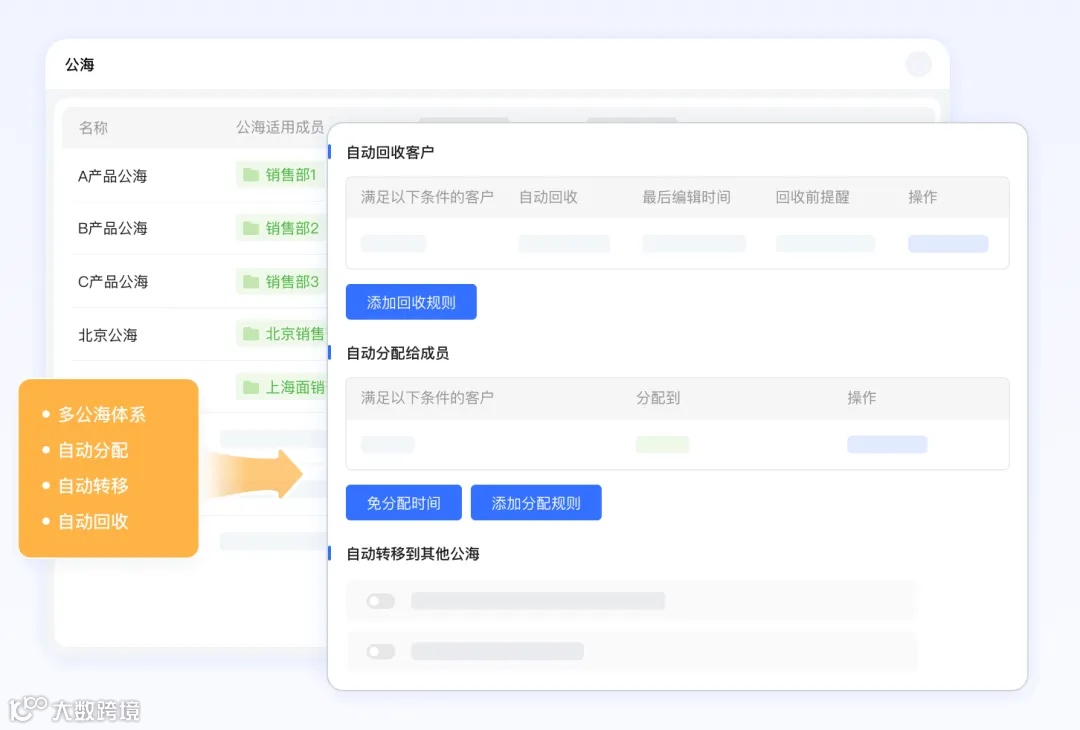Click 添加回收规则 button
Viewport: 1080px width, 730px height.
click(x=411, y=301)
